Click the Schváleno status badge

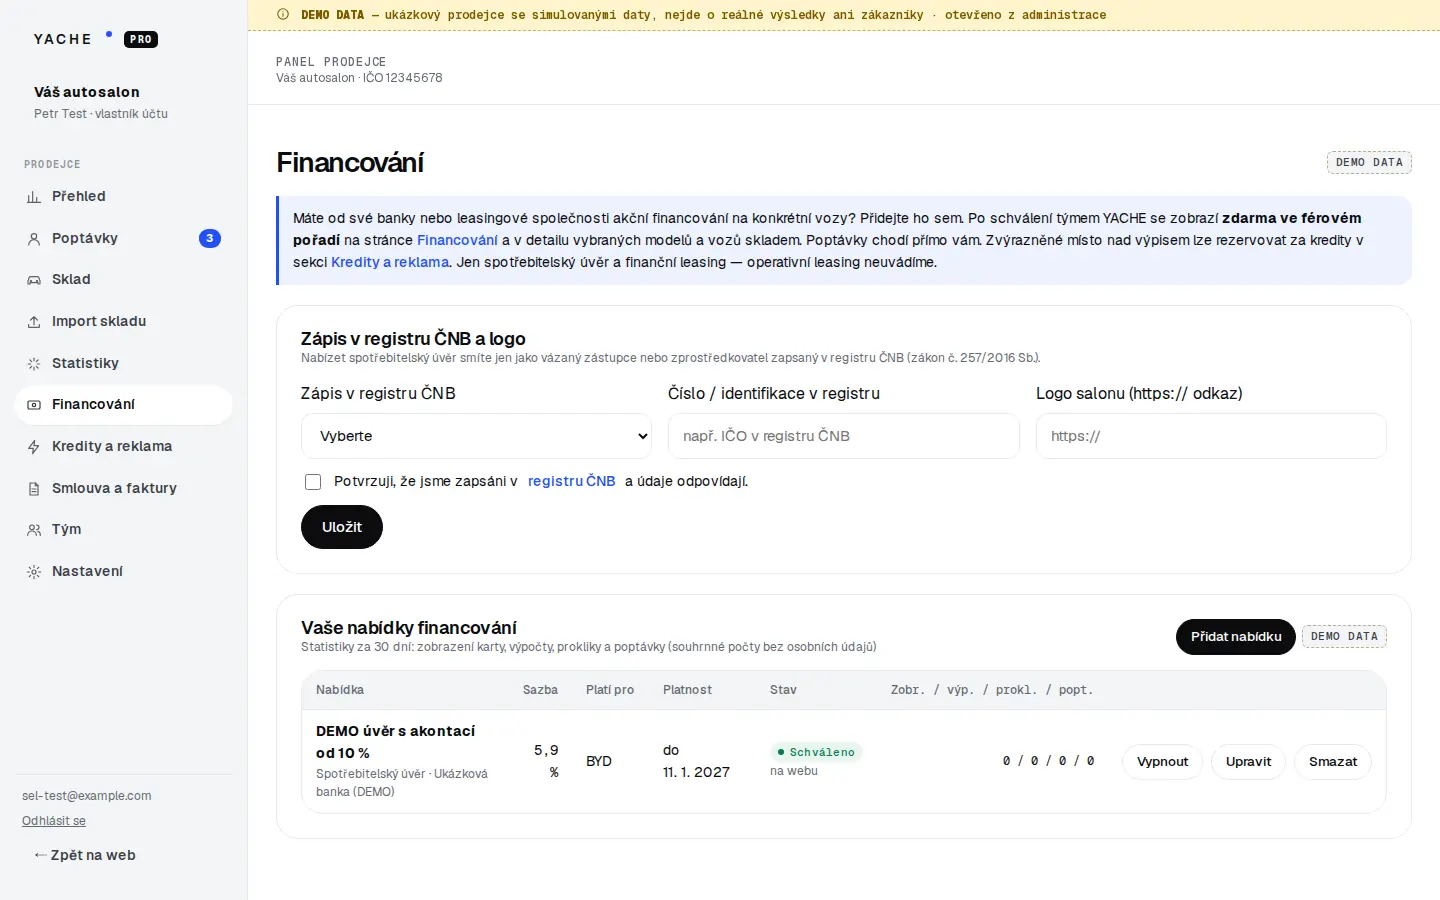(x=816, y=752)
